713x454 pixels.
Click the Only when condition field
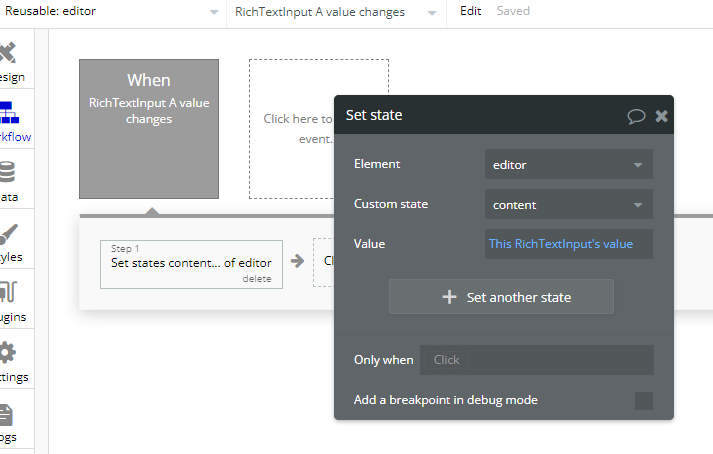coord(536,360)
